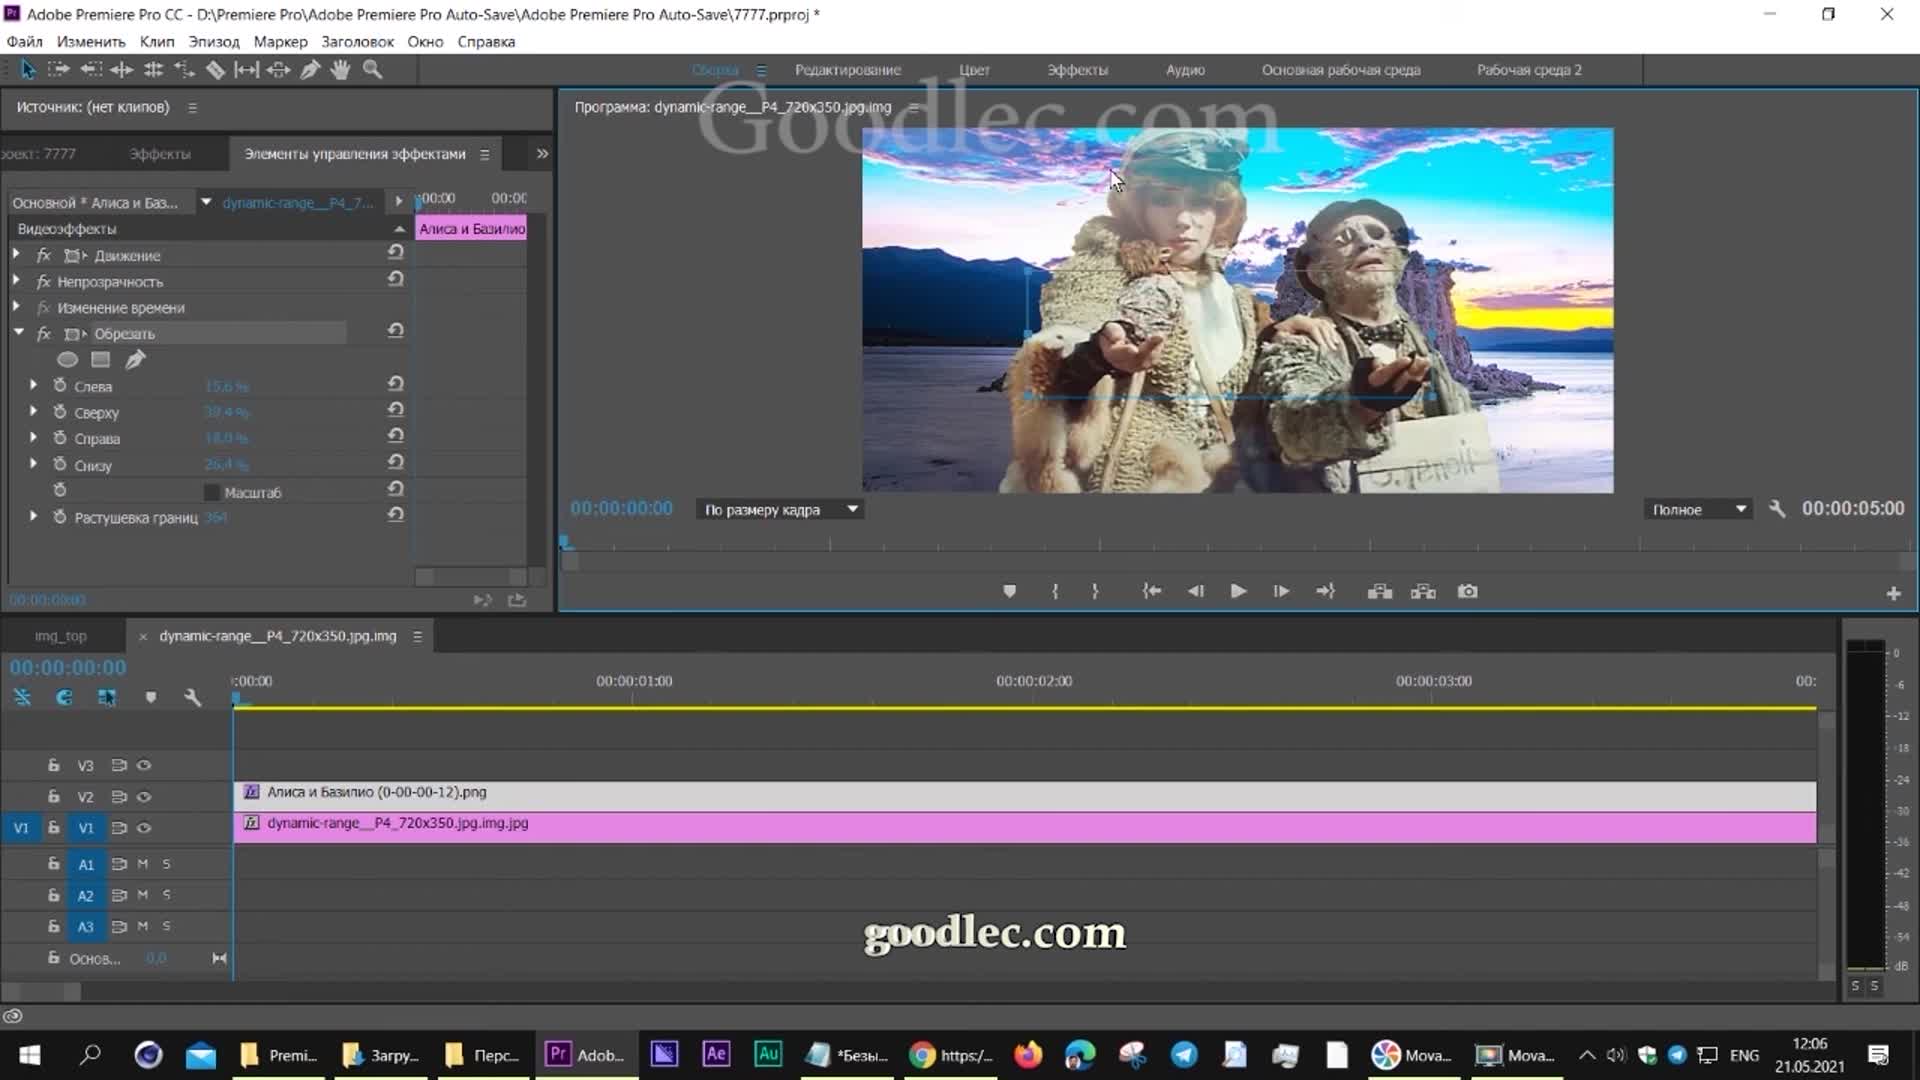Toggle animation stopwatch for Сверху
This screenshot has width=1920, height=1080.
click(60, 412)
